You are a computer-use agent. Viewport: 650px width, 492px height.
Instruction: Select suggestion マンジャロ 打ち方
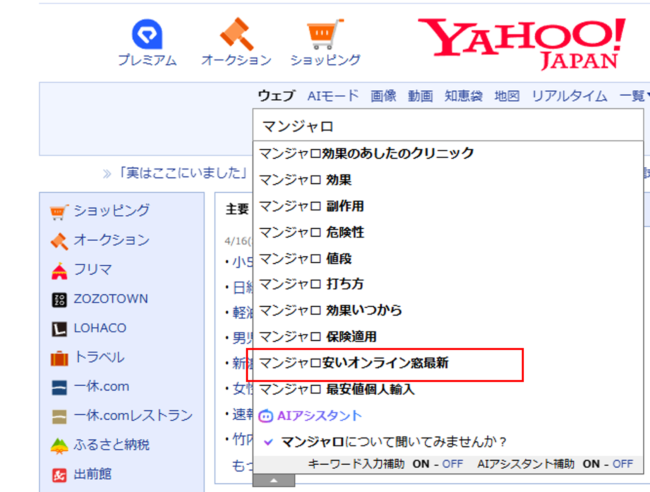pos(448,284)
